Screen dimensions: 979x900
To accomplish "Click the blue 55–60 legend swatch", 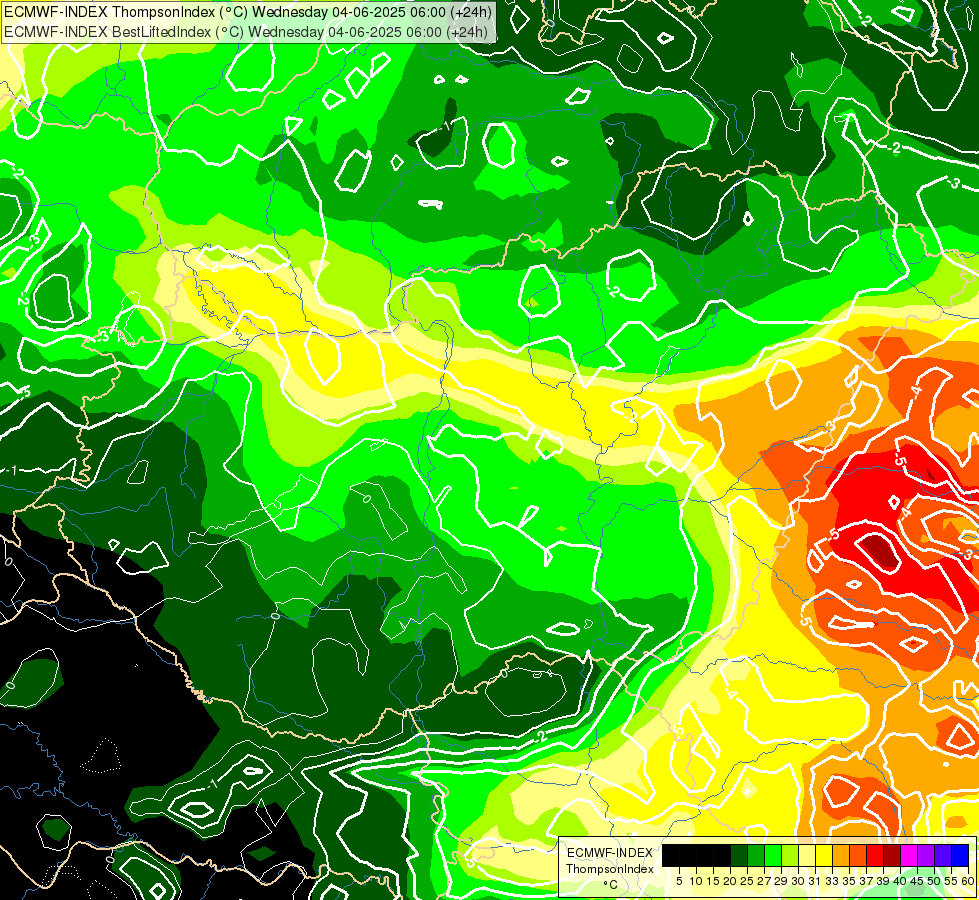I will click(x=960, y=856).
